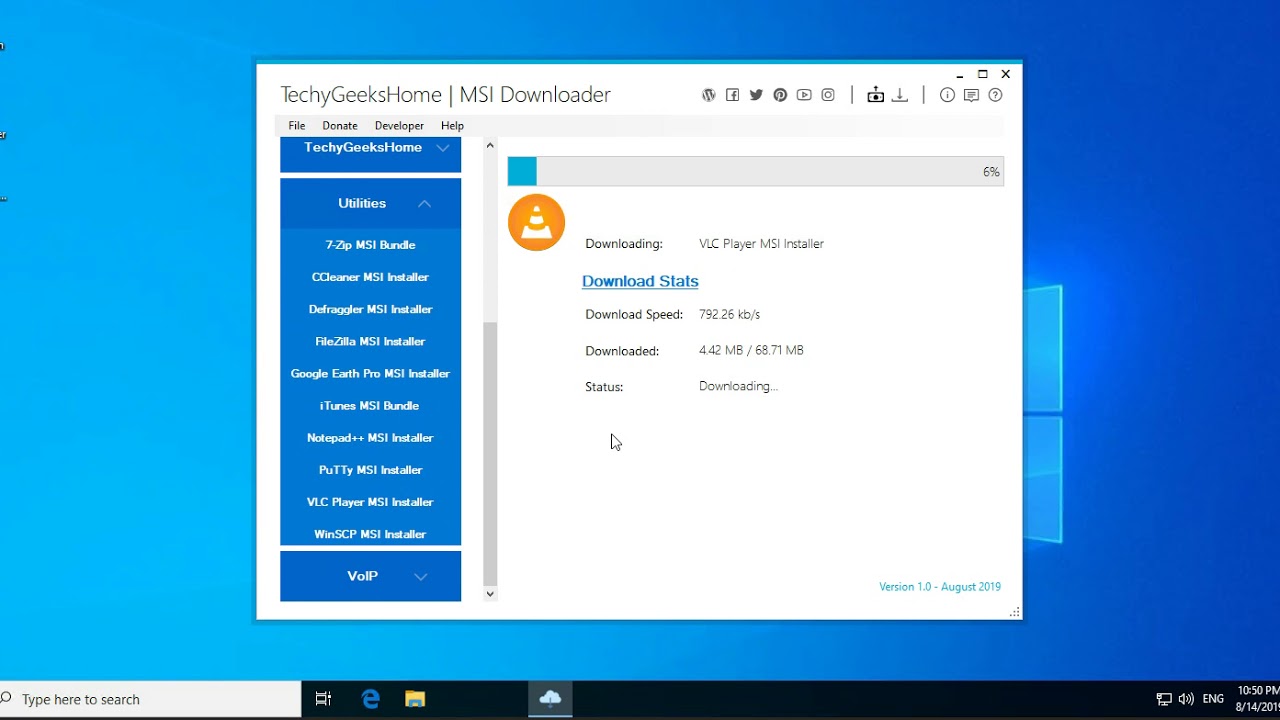Click the Twitter social icon
The width and height of the screenshot is (1280, 720).
(756, 94)
